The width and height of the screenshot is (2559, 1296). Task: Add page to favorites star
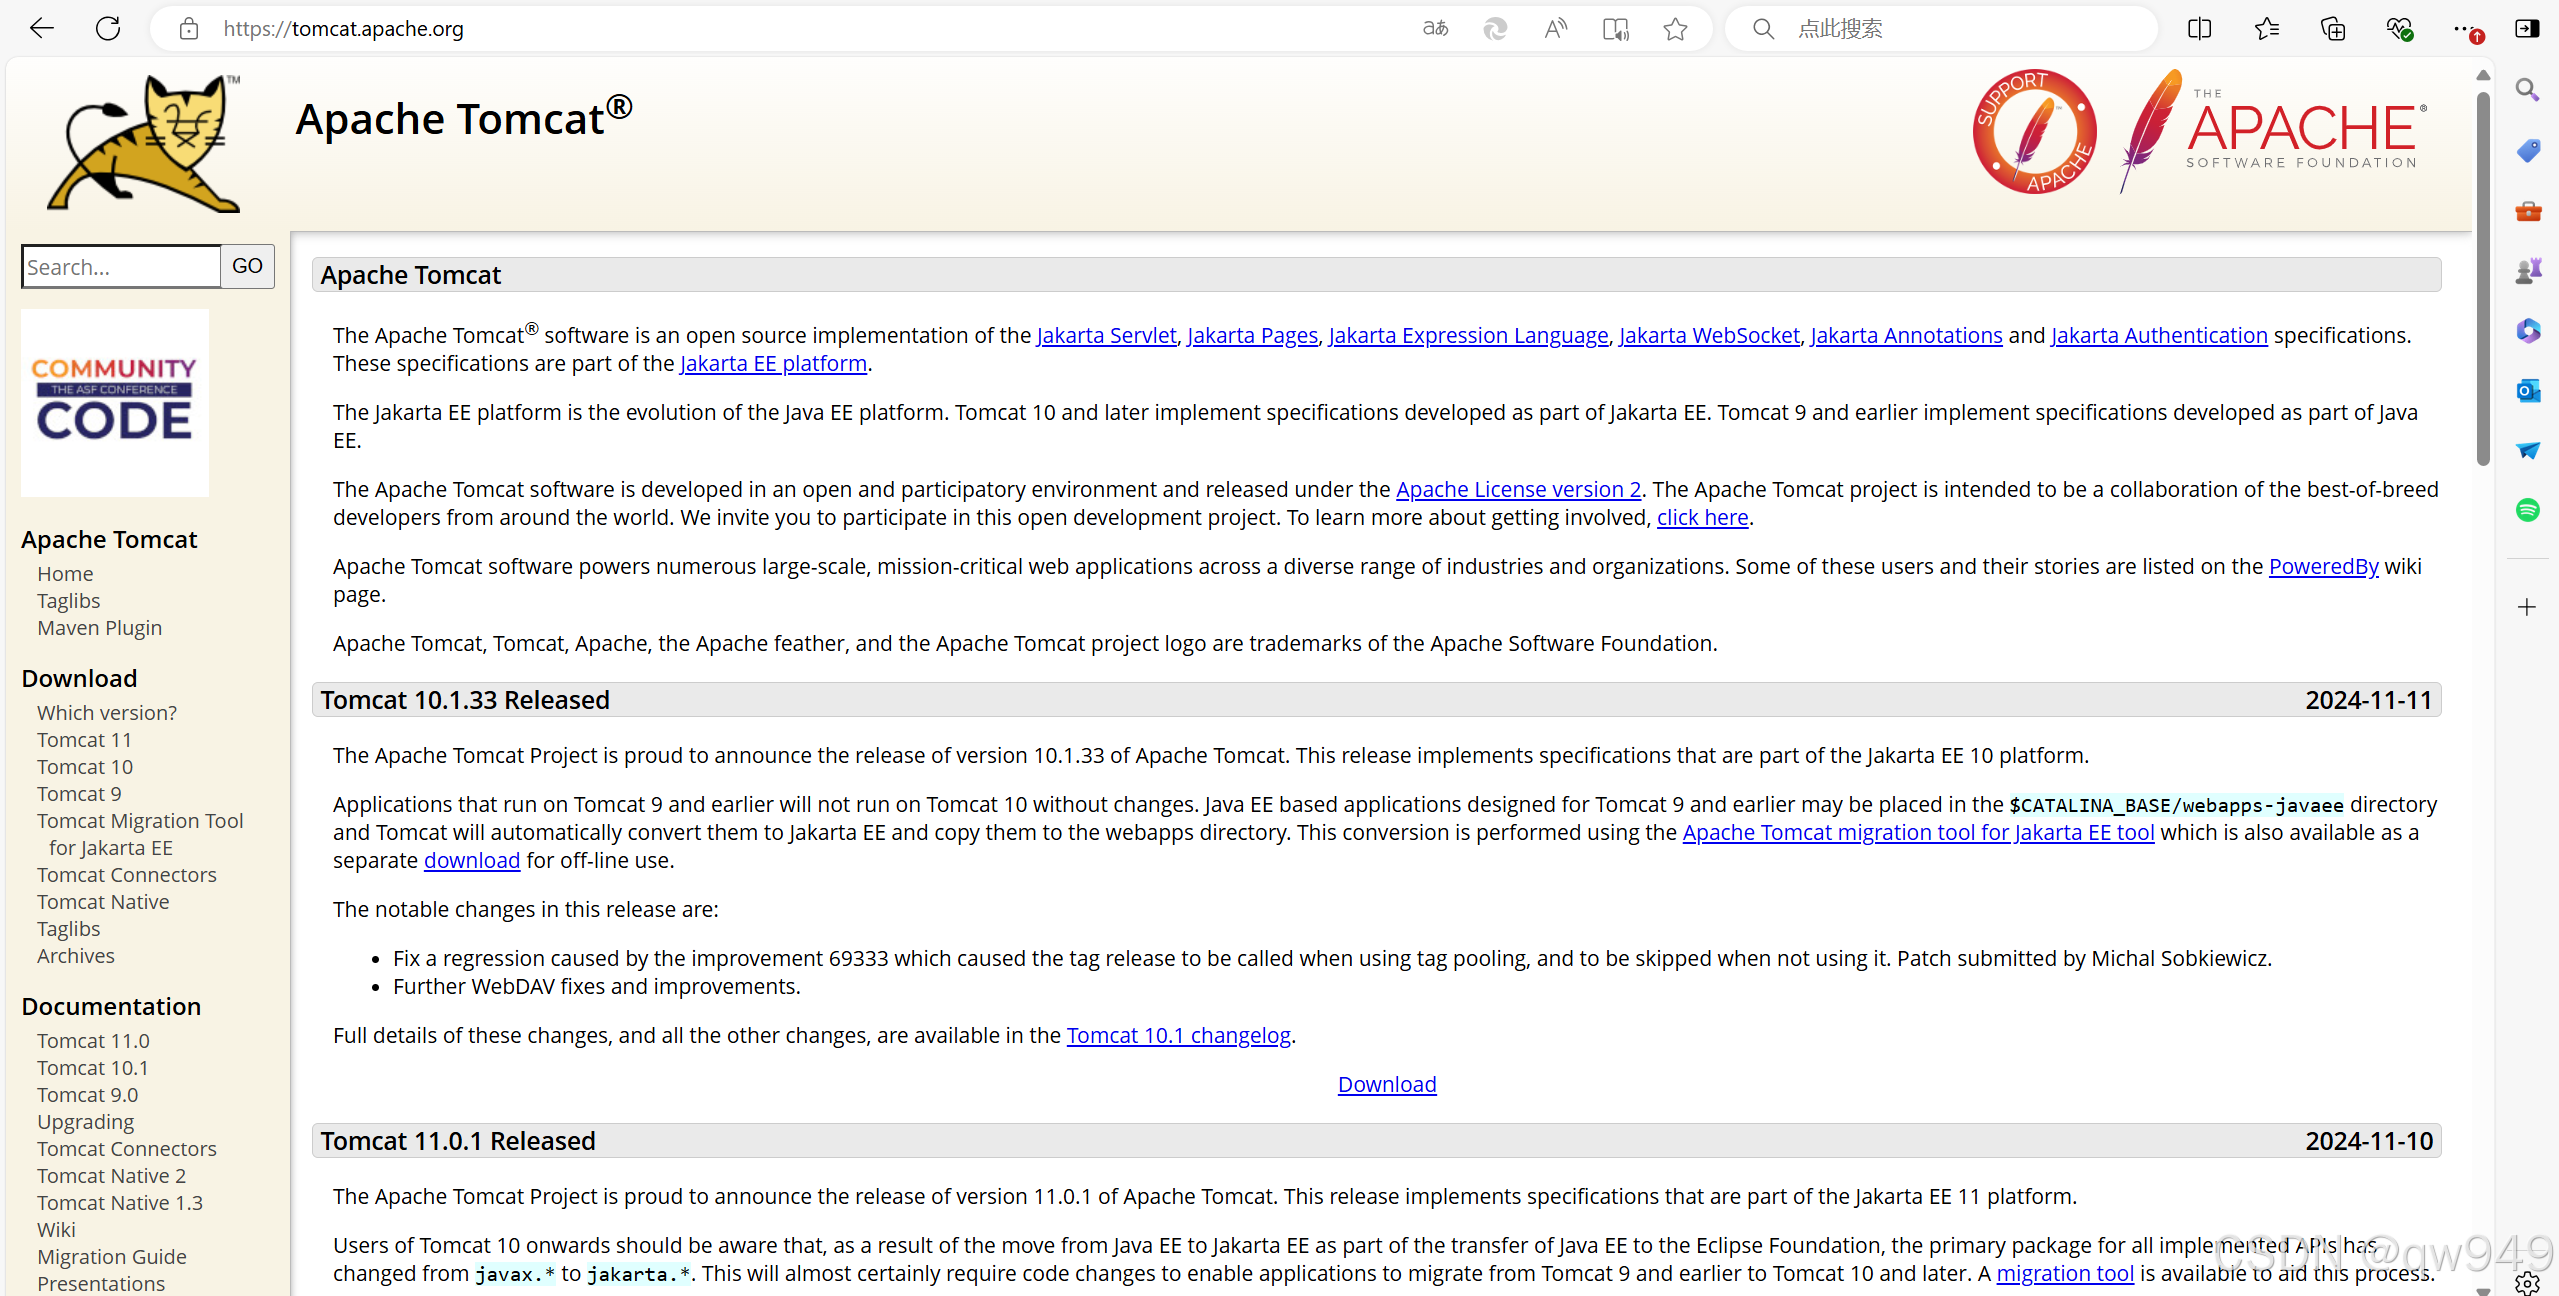pos(1676,29)
